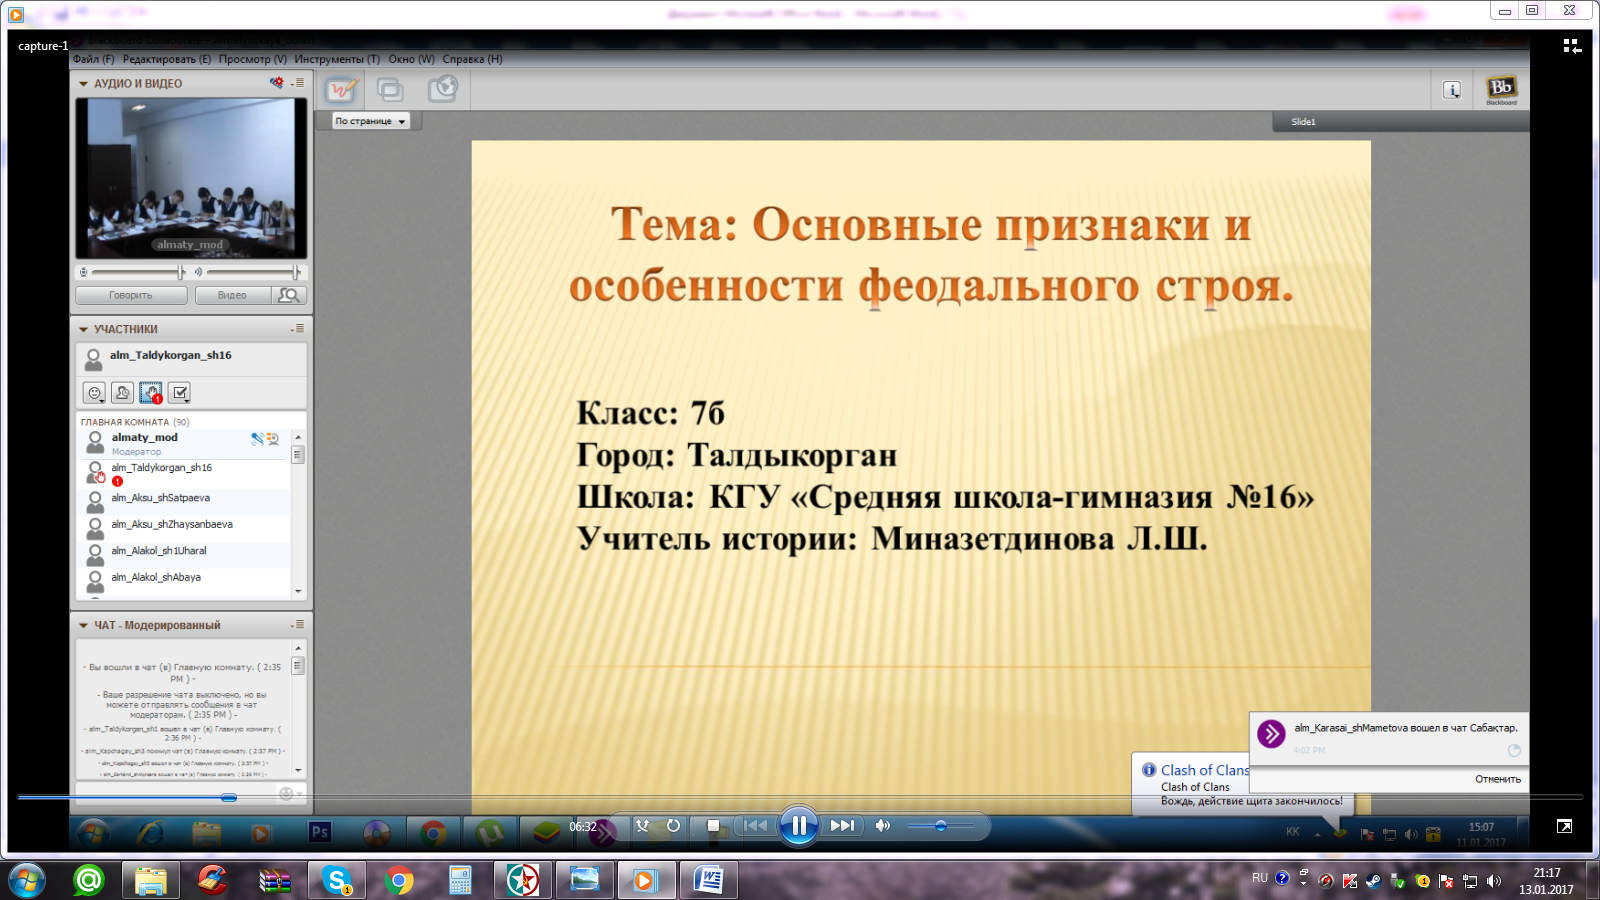Toggle the raise hand button
The height and width of the screenshot is (900, 1600).
pos(151,393)
